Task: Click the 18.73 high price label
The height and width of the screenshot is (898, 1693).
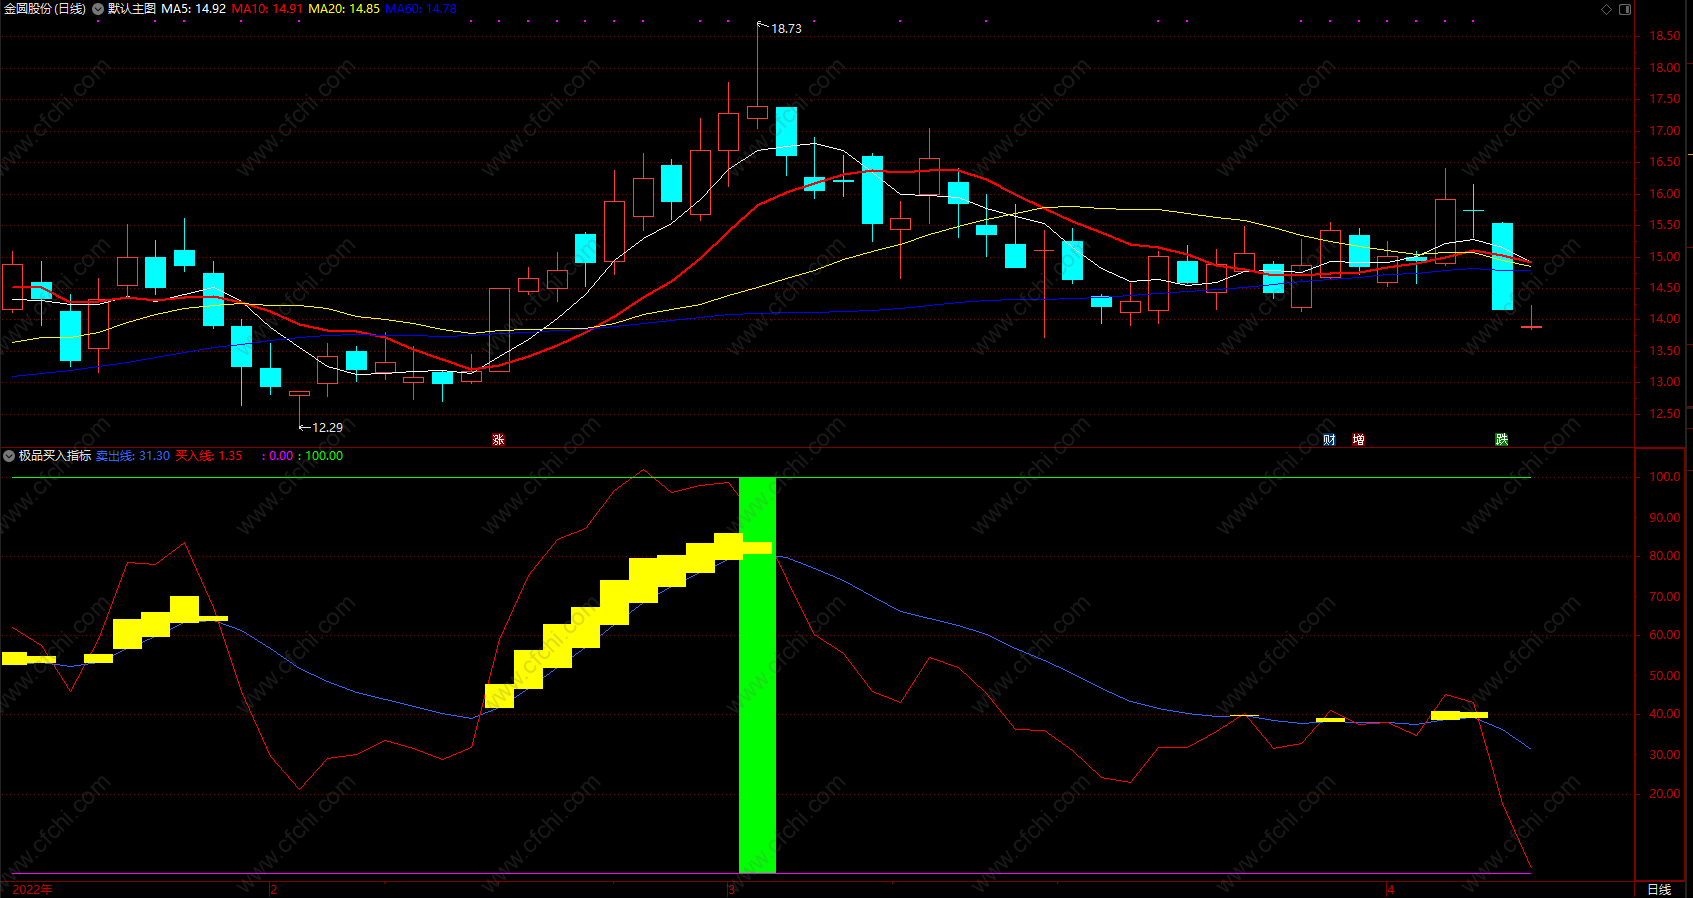Action: [x=786, y=29]
